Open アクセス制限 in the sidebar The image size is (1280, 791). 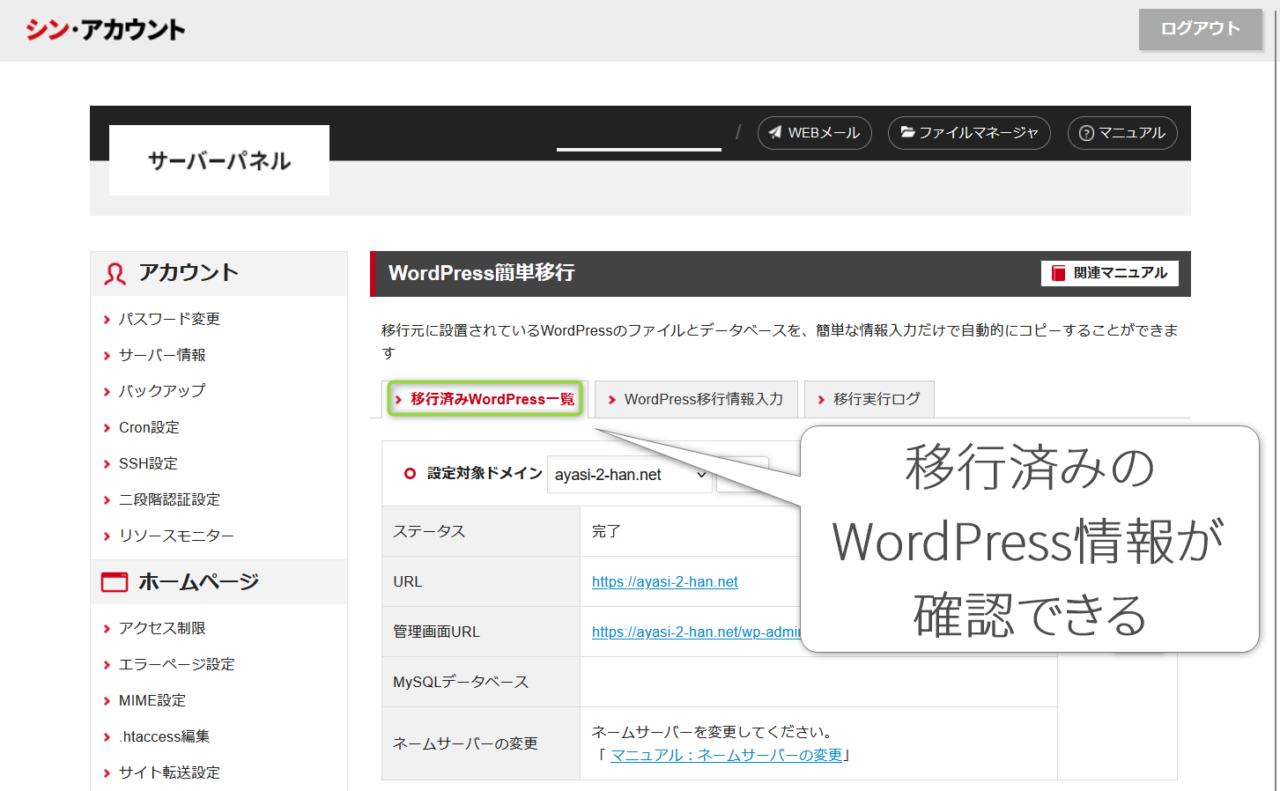[x=162, y=628]
